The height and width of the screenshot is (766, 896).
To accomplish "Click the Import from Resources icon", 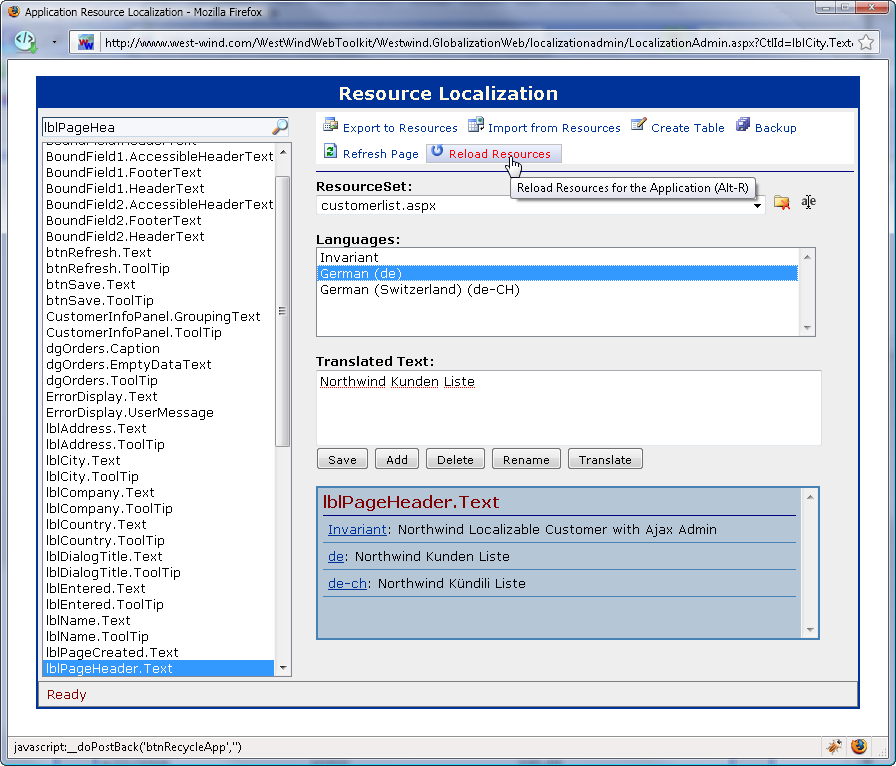I will 476,126.
